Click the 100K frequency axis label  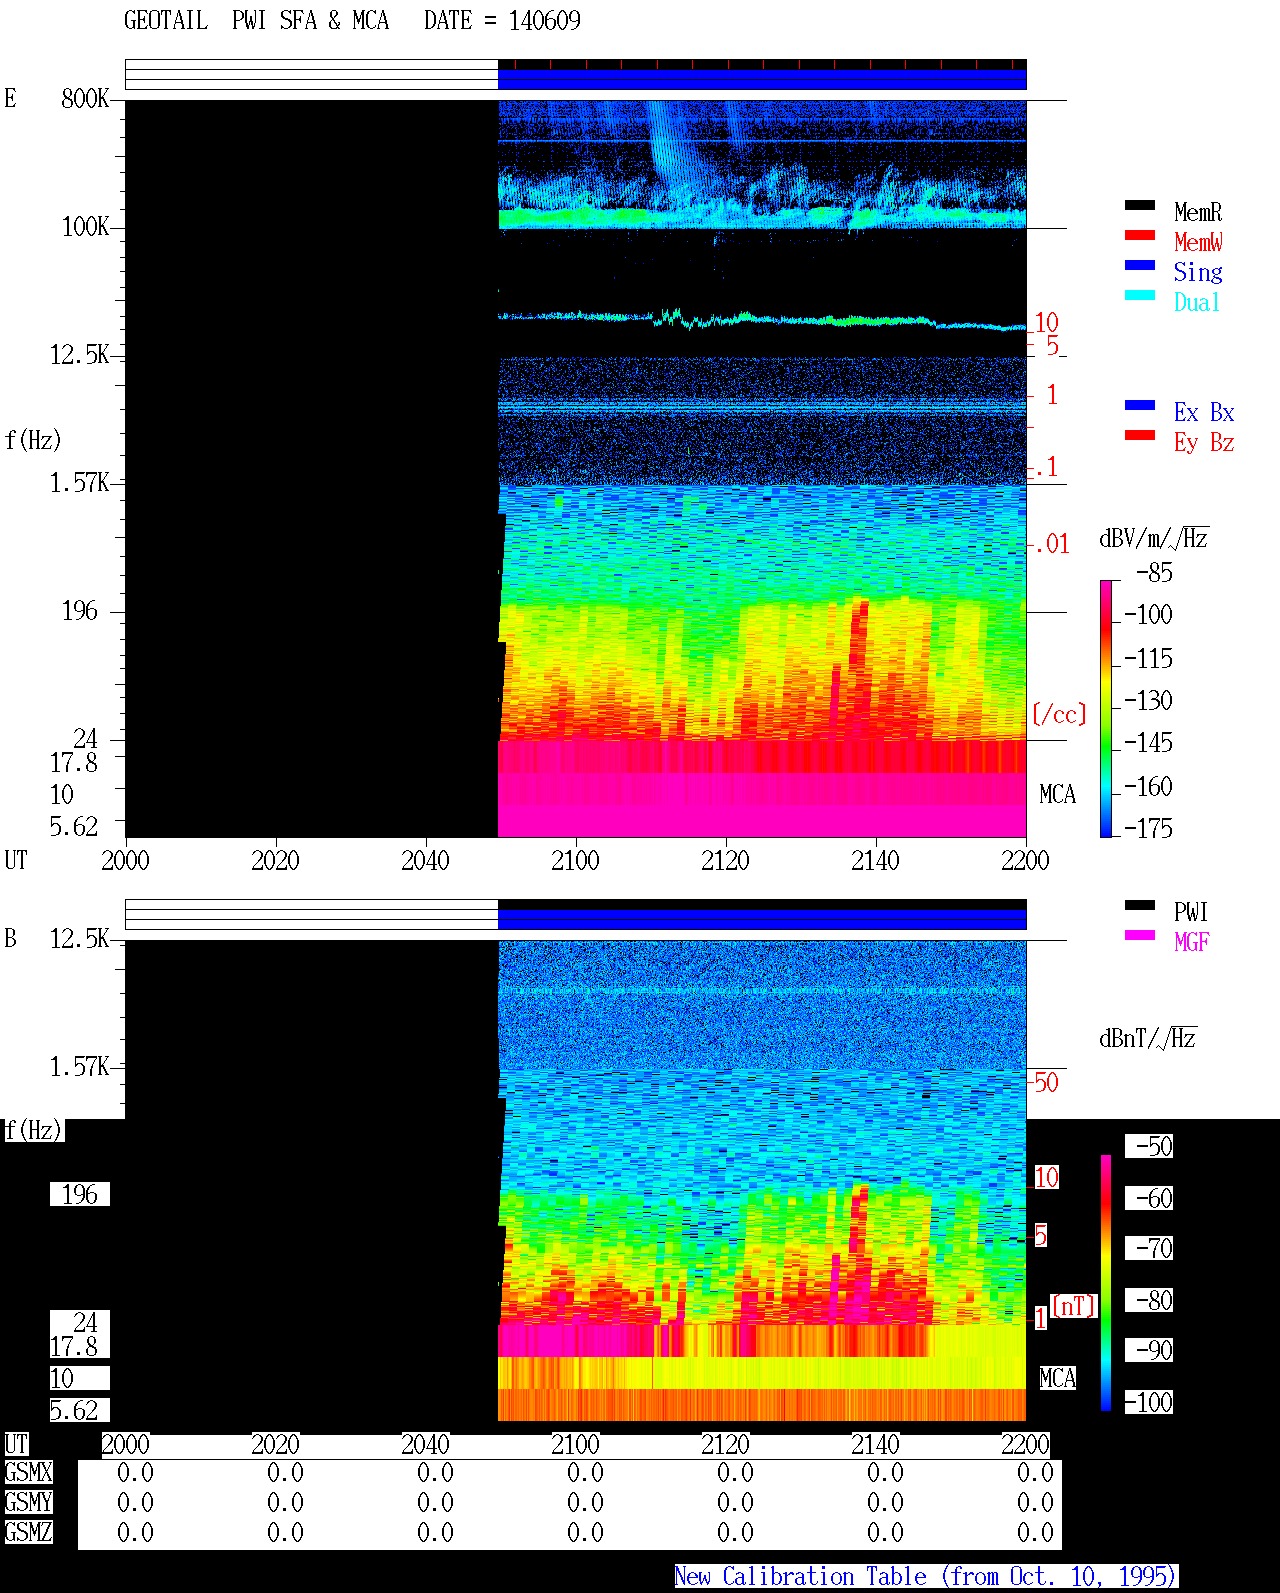(85, 226)
